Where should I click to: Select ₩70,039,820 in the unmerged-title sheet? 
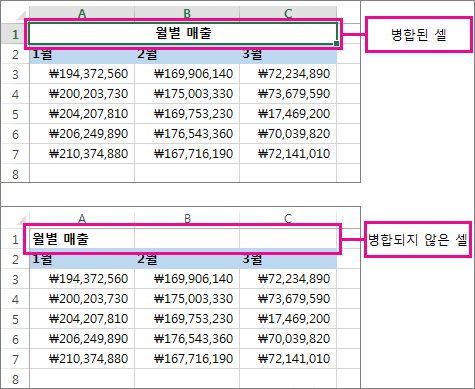point(288,339)
